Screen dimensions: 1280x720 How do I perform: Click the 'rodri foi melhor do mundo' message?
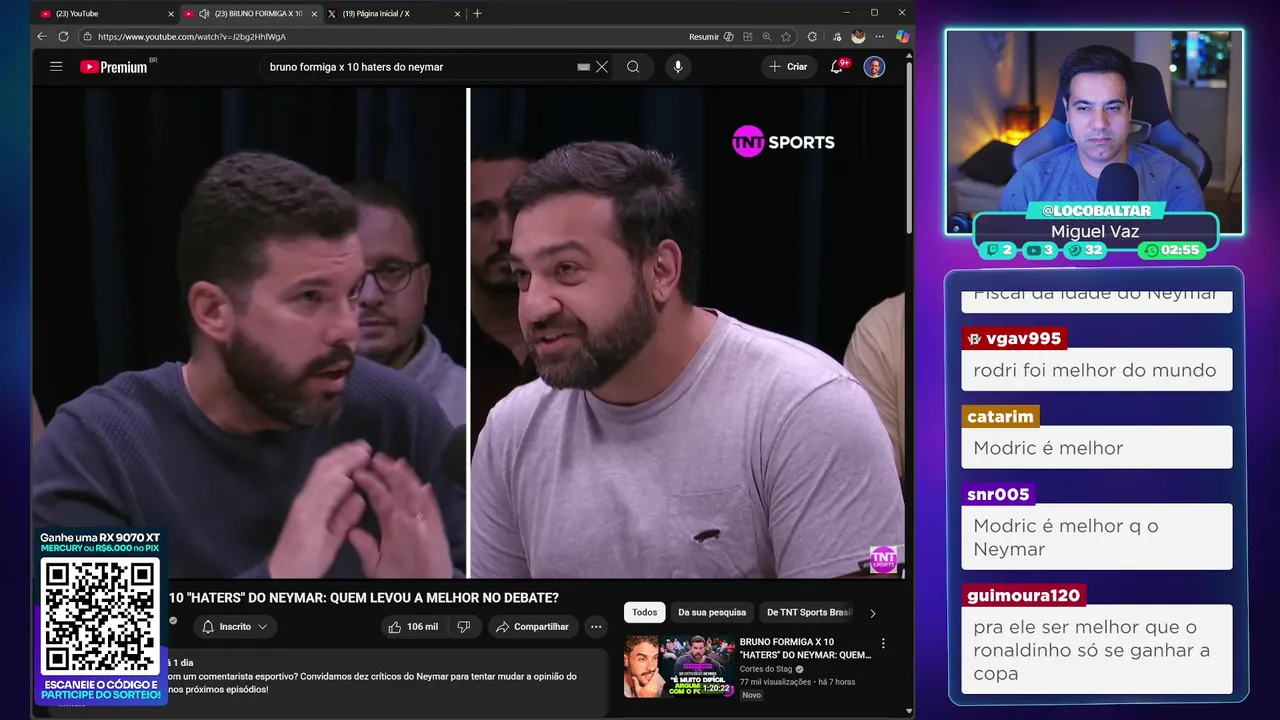(1096, 370)
